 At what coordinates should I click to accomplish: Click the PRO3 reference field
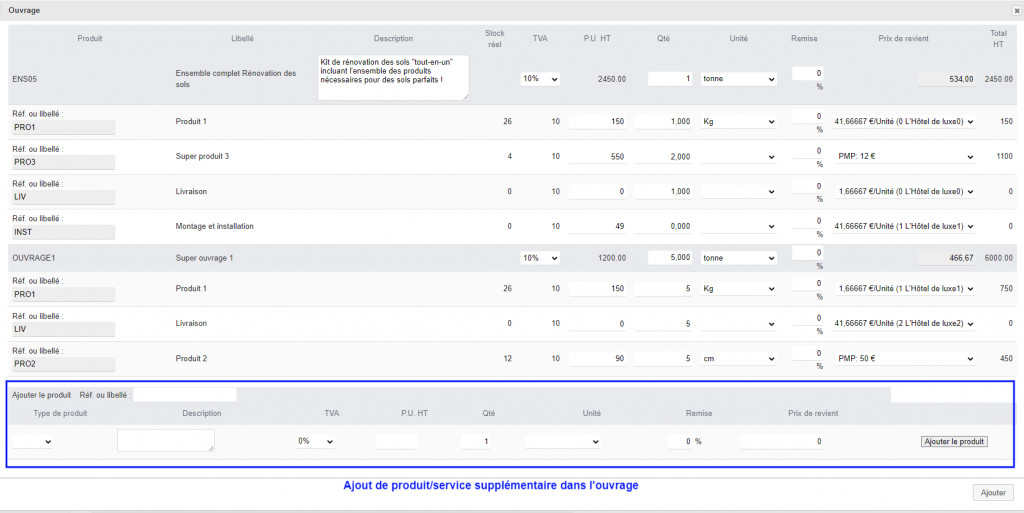click(63, 162)
